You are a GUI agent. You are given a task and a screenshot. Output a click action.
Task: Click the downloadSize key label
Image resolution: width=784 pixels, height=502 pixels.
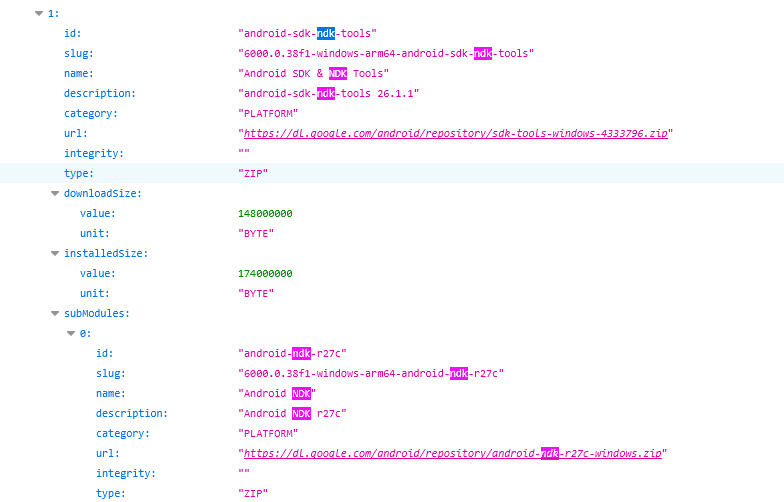(x=102, y=194)
